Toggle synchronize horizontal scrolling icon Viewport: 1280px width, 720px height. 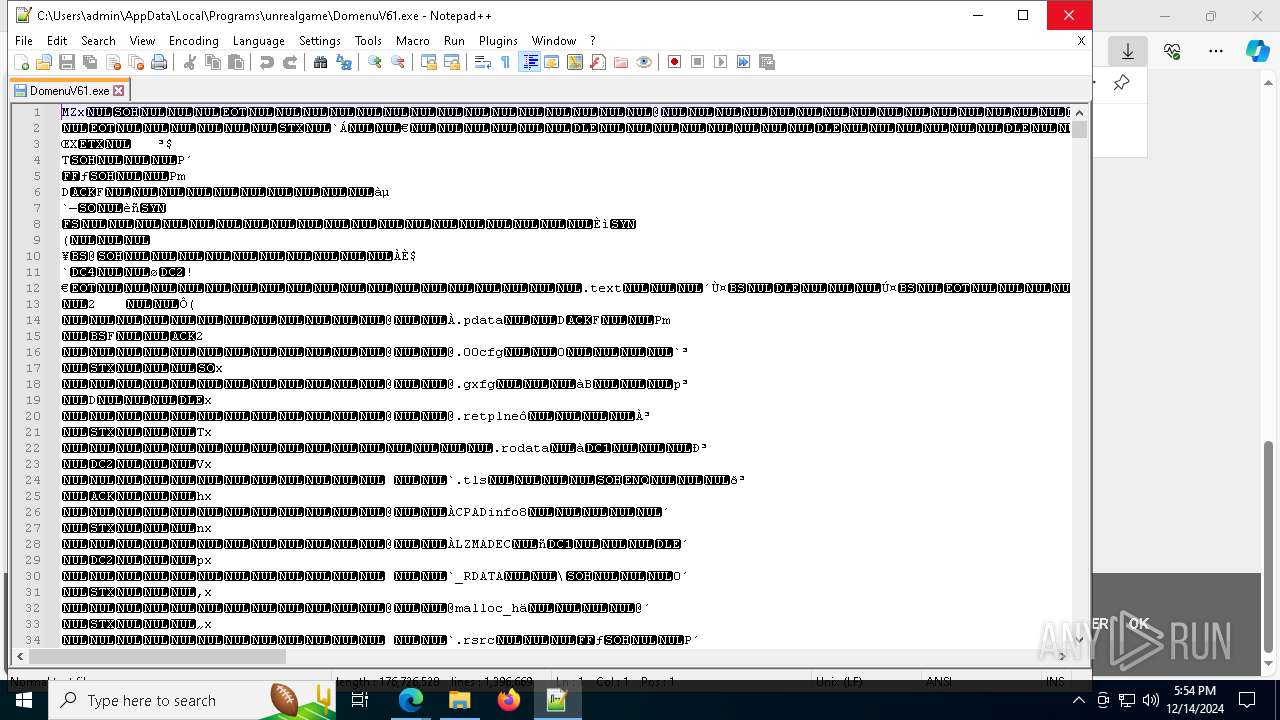(x=452, y=62)
